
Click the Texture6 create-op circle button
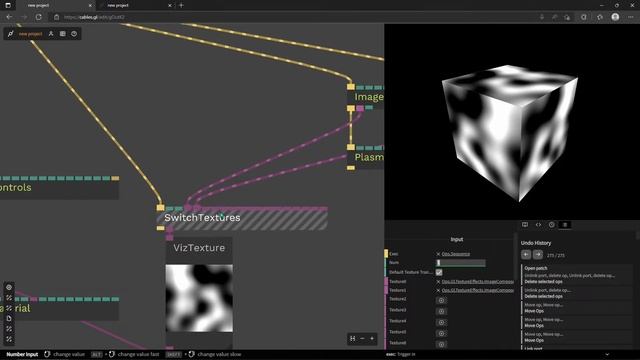(x=441, y=344)
